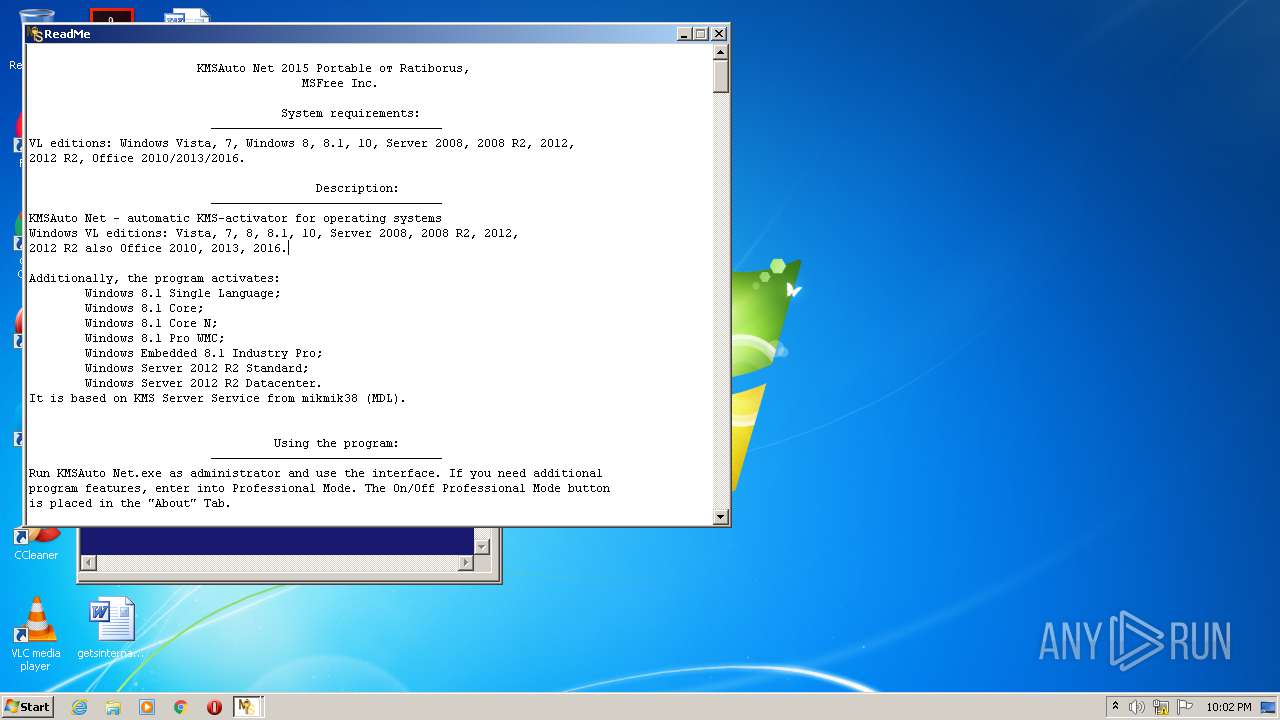The height and width of the screenshot is (720, 1280).
Task: Click the 'Using the program:' heading
Action: (x=336, y=443)
